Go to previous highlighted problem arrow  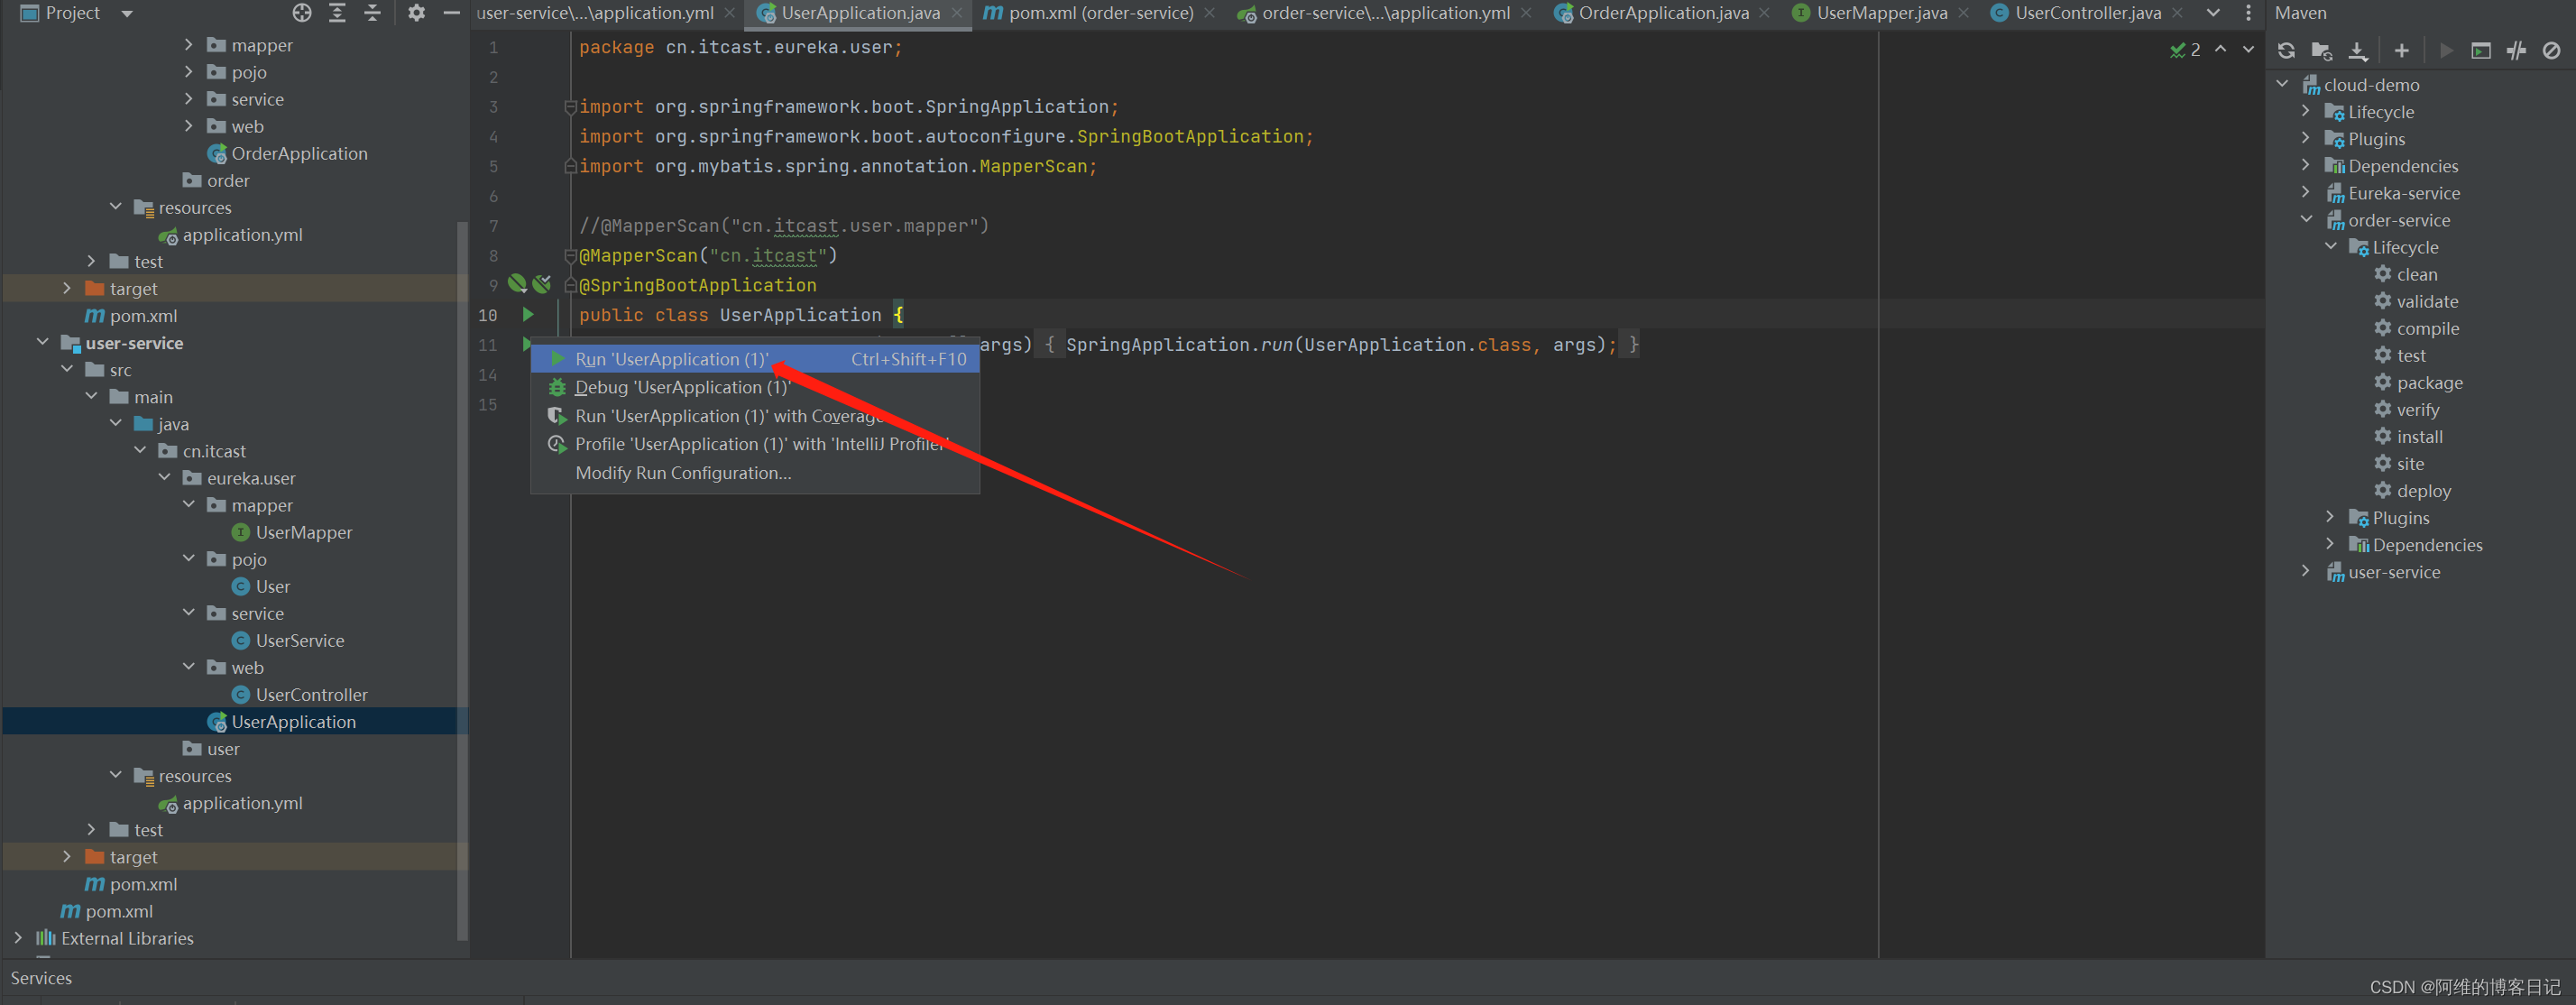point(2220,49)
